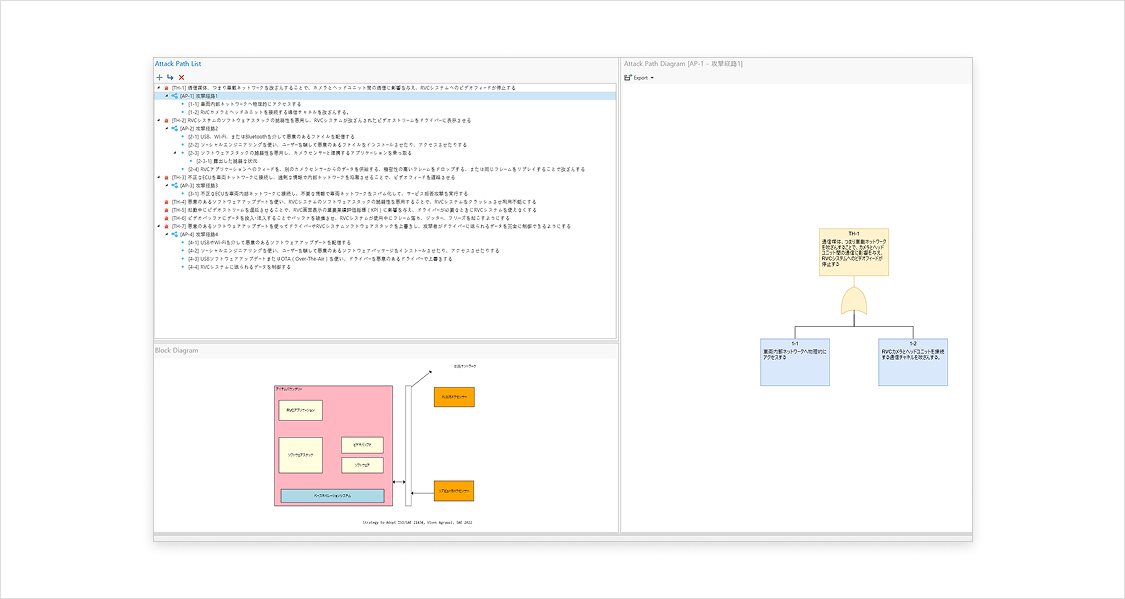Open the Export dropdown arrow
1125x599 pixels.
652,78
